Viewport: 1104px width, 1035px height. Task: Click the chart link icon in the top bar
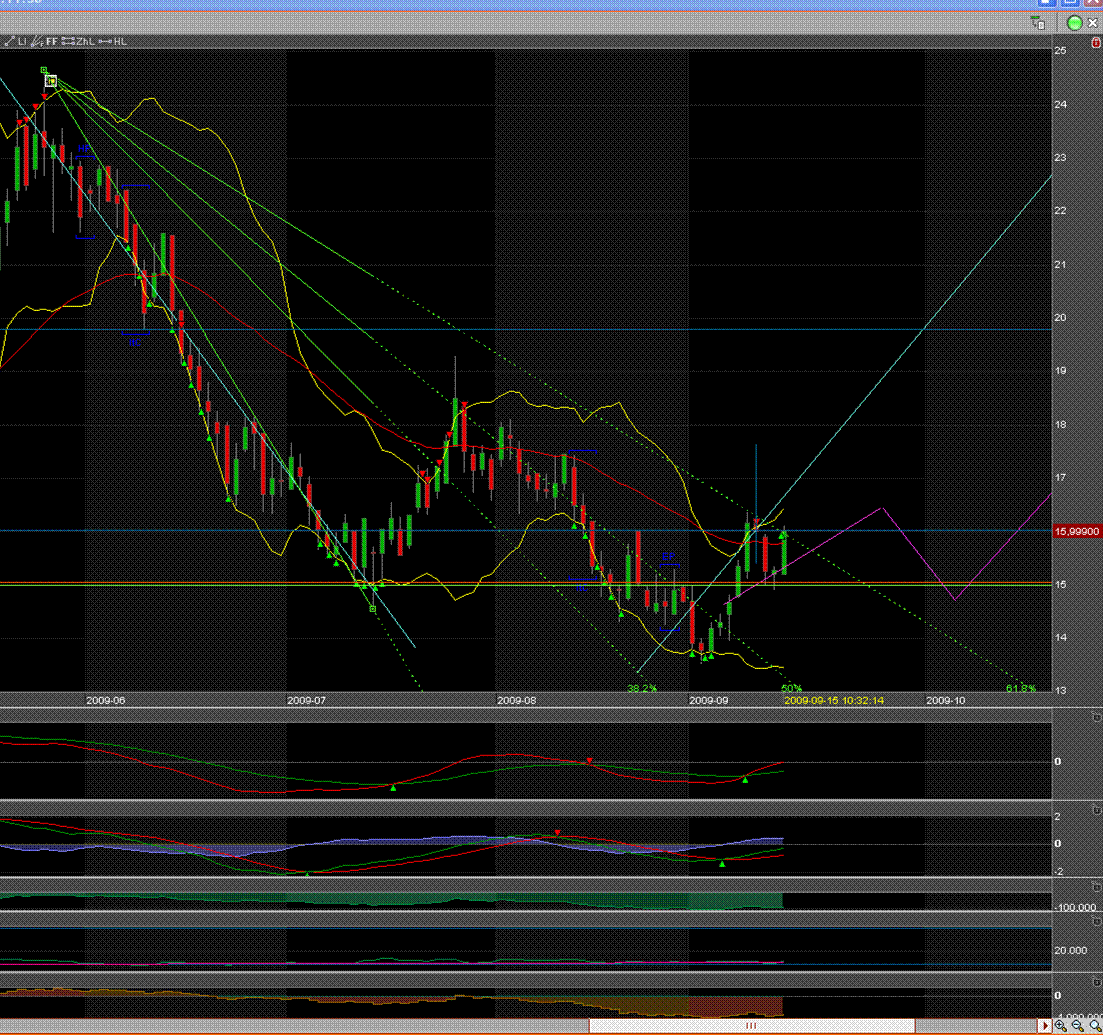pyautogui.click(x=1038, y=22)
